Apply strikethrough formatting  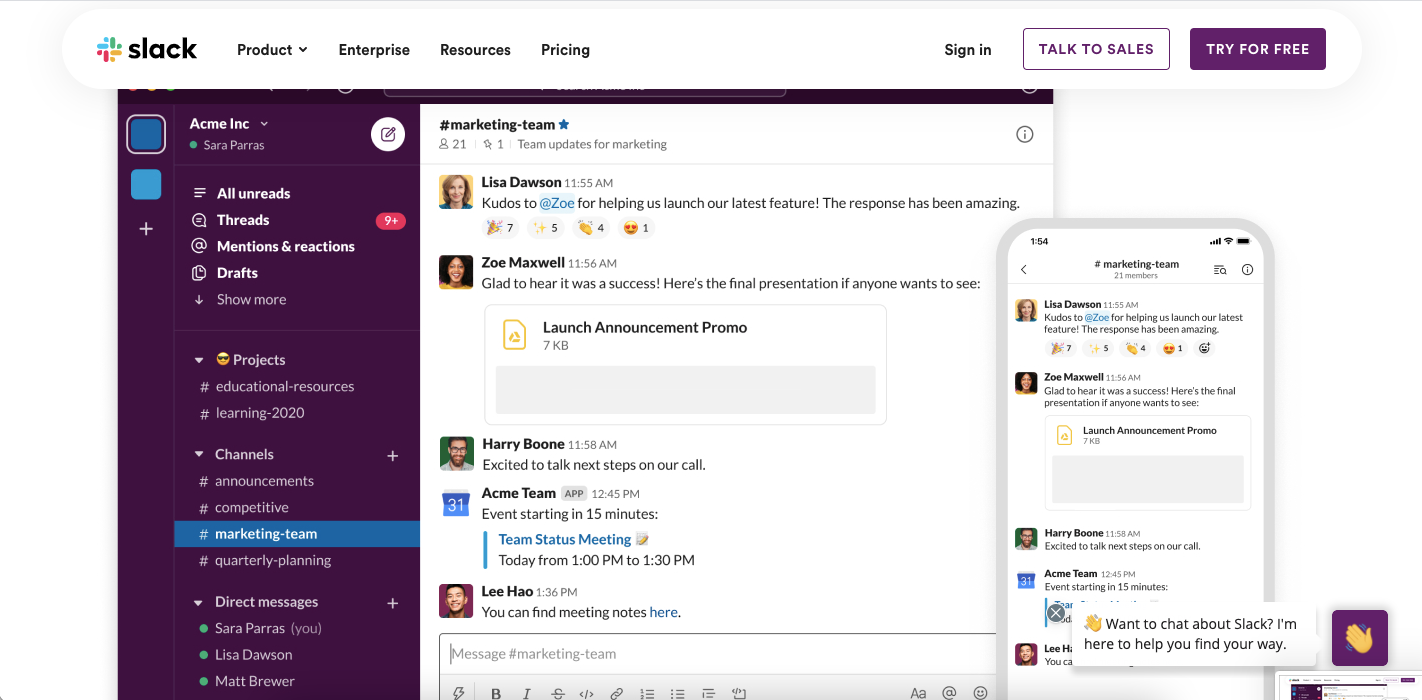pos(557,692)
